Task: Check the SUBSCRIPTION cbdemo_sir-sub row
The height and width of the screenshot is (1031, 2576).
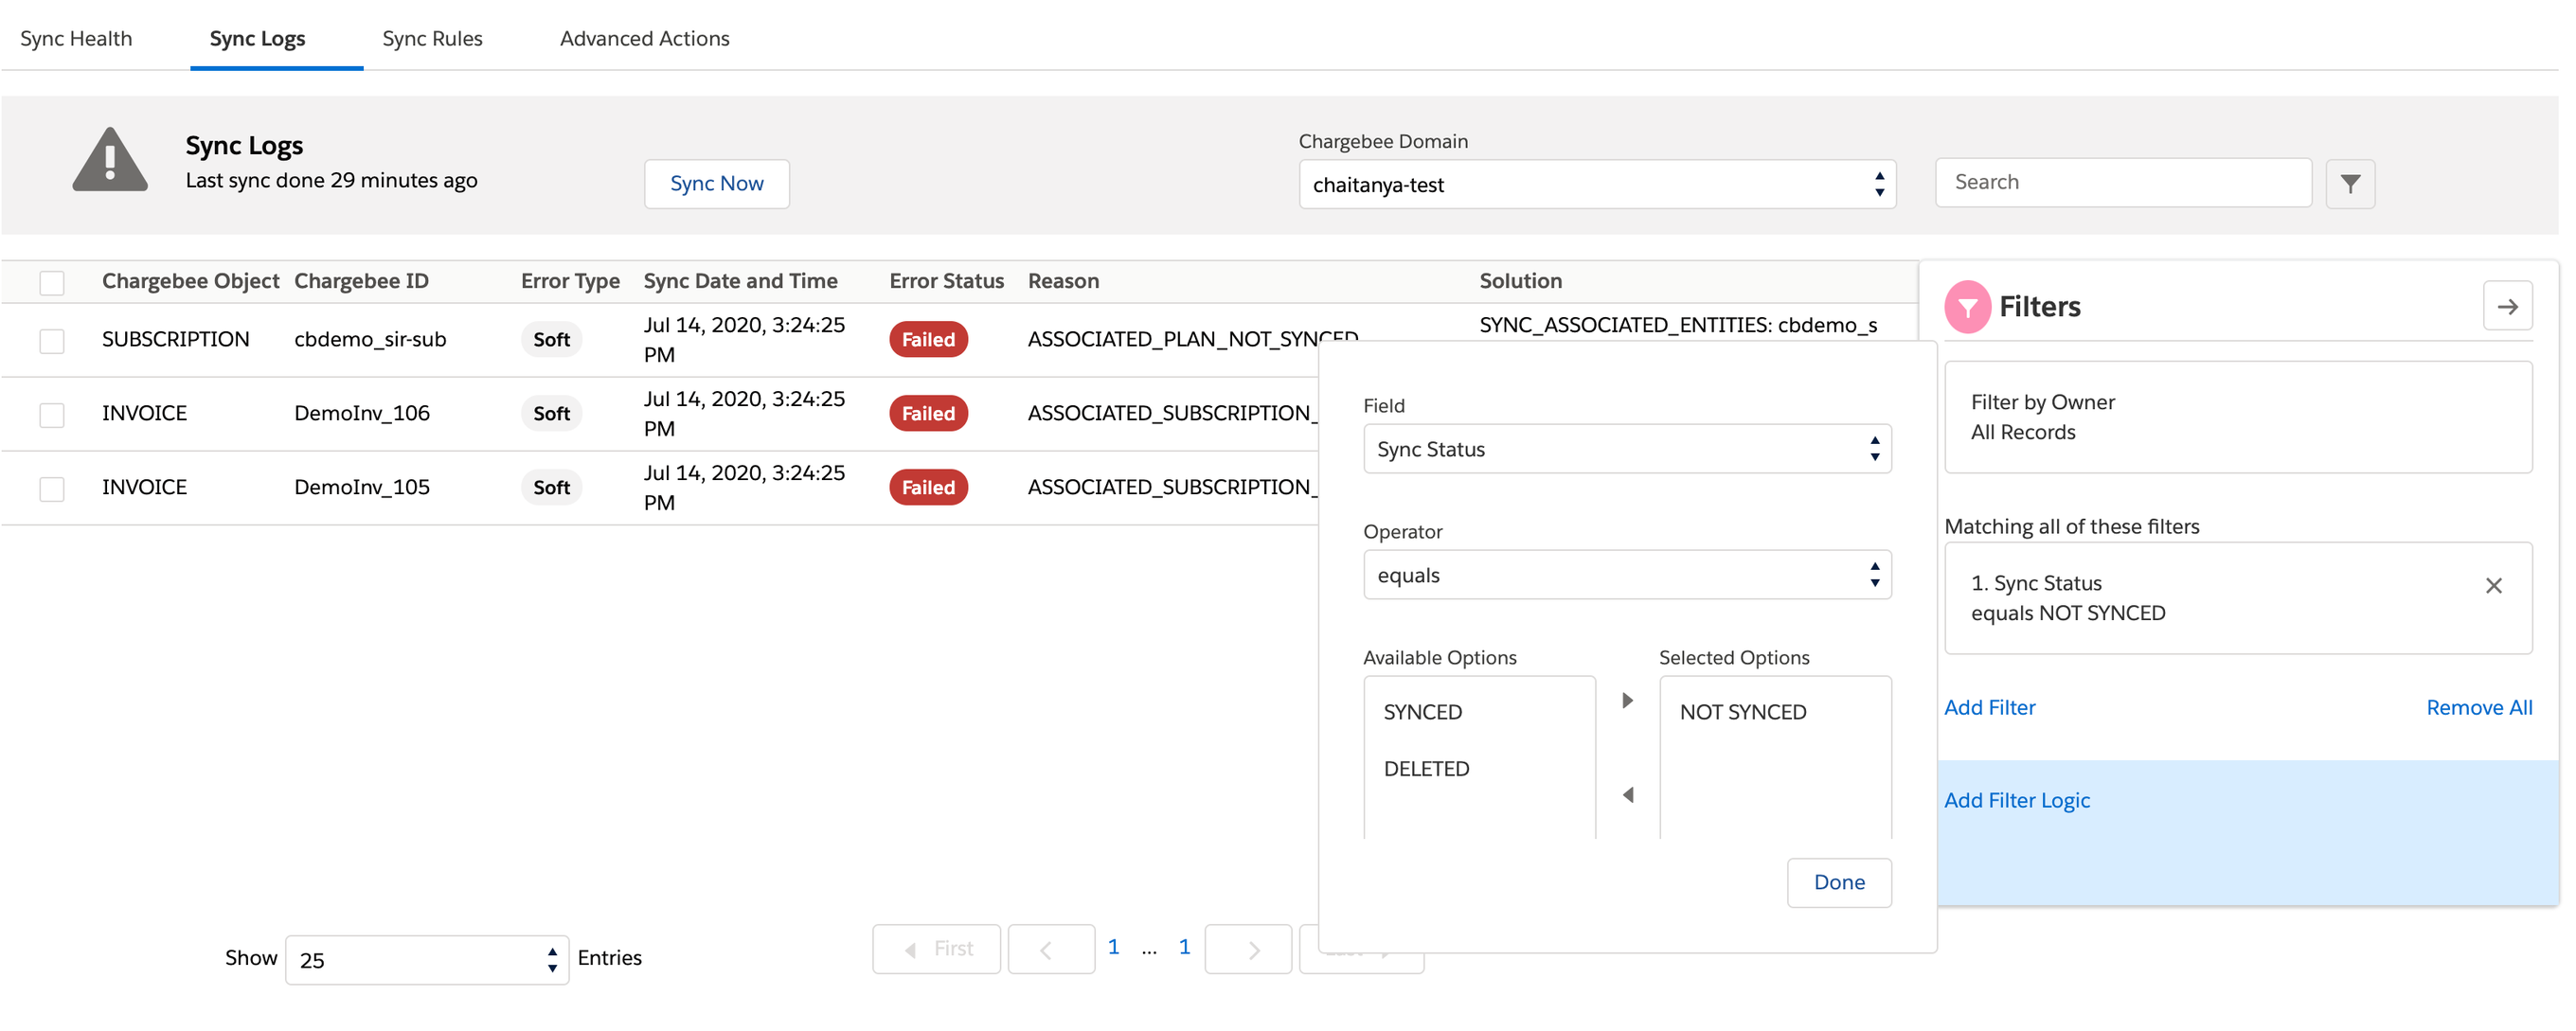Action: (52, 341)
